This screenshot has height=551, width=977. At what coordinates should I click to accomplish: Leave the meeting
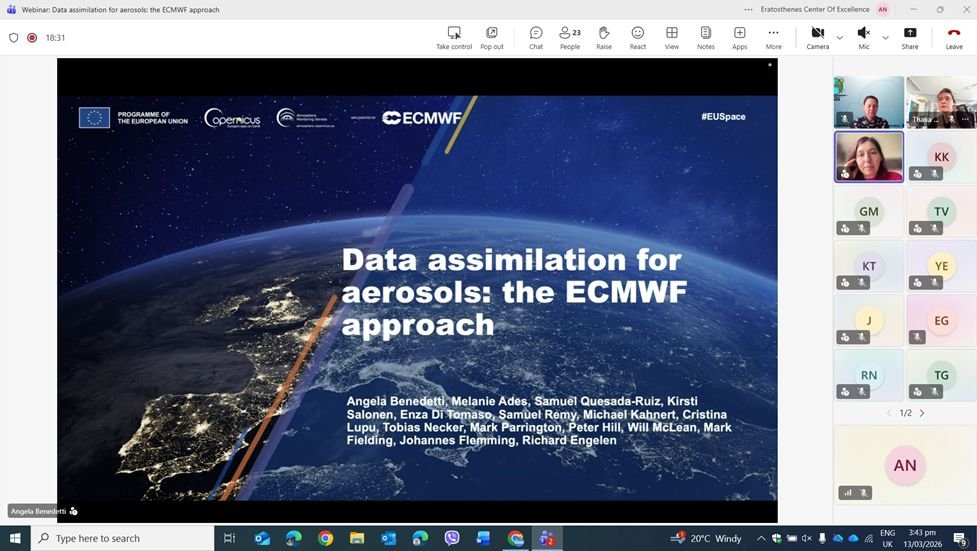pyautogui.click(x=954, y=37)
